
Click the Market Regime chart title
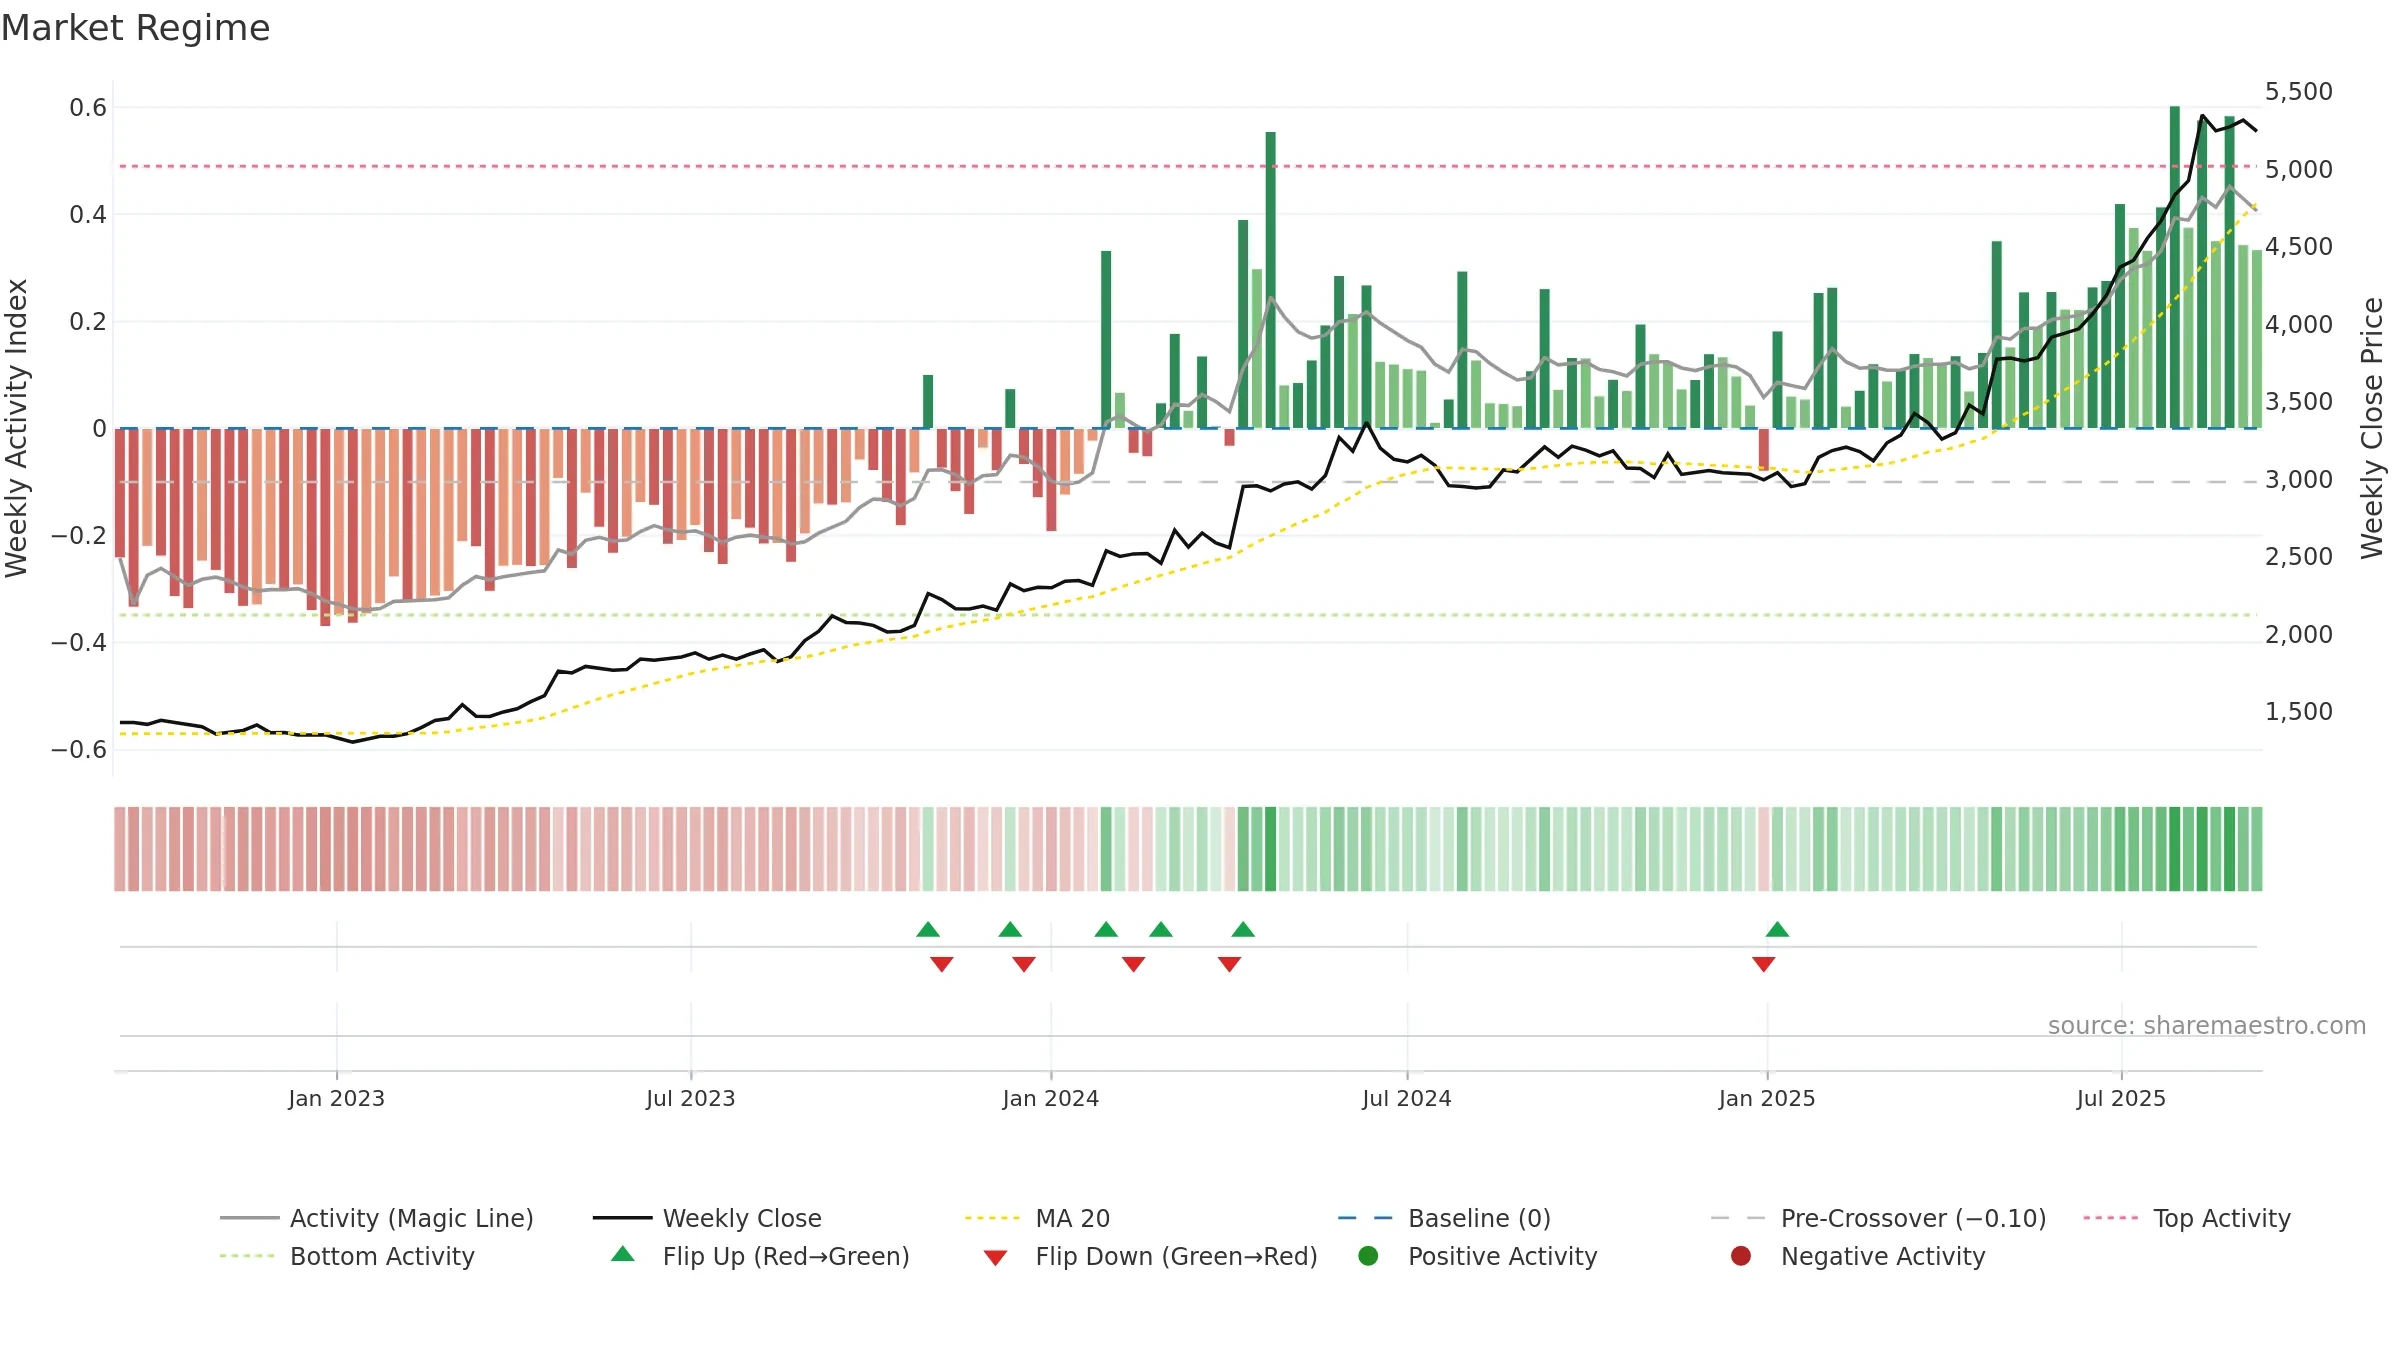(135, 28)
